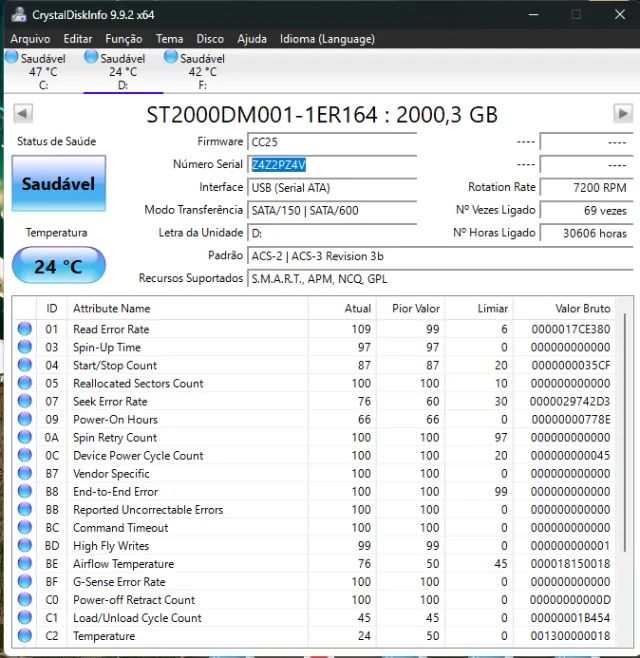Open the Idioma (Language) menu
Image resolution: width=640 pixels, height=658 pixels.
(x=327, y=39)
